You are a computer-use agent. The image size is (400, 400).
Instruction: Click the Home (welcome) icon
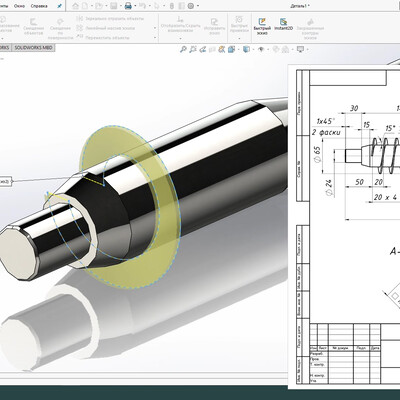(x=75, y=6)
